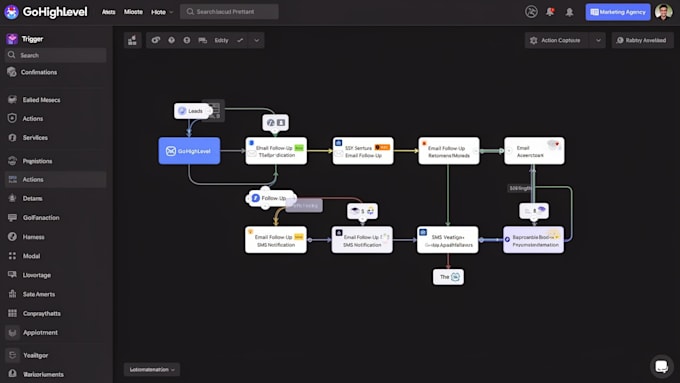680x383 pixels.
Task: Select the SMS Veatign node
Action: tap(448, 240)
